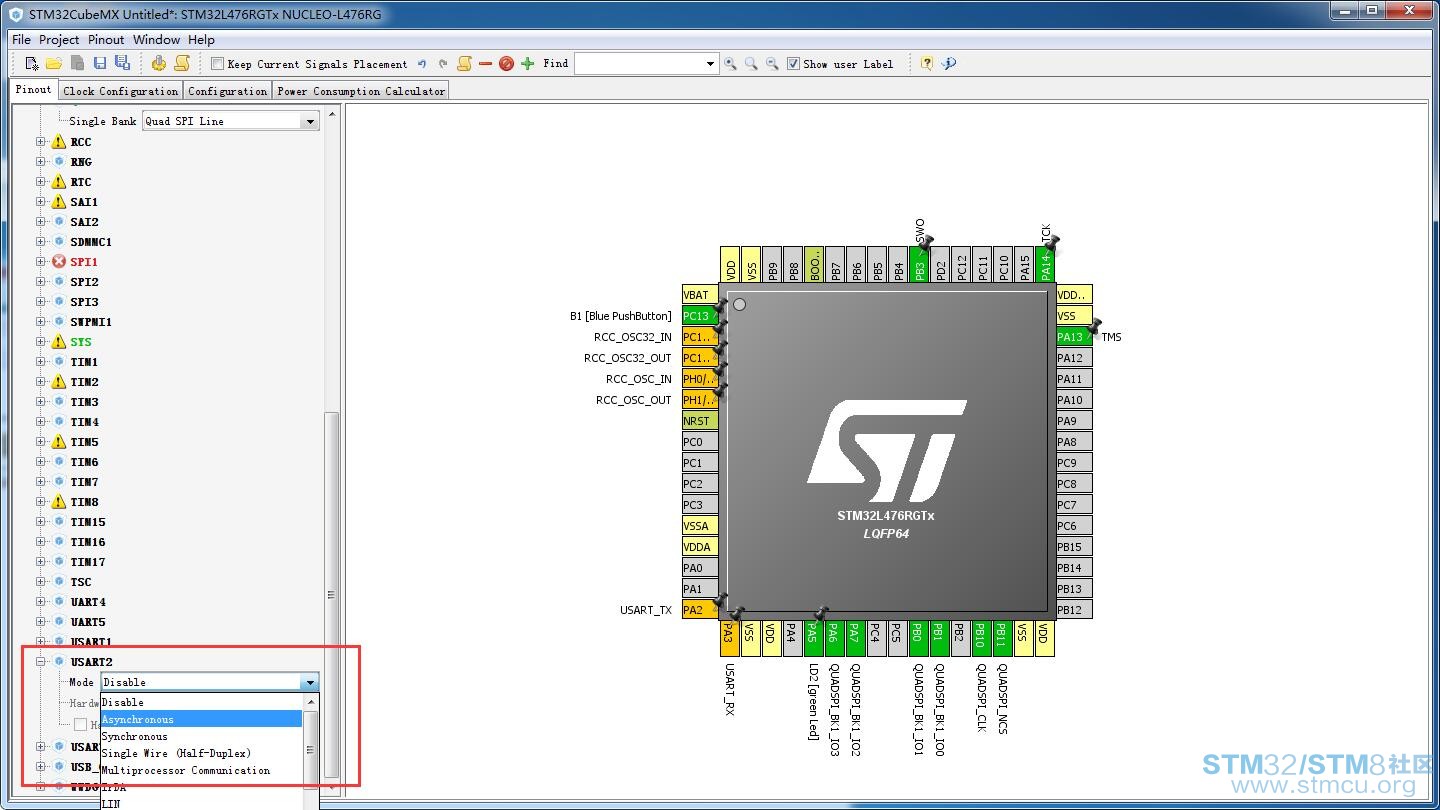Click the Redo arrow icon
Image resolution: width=1440 pixels, height=810 pixels.
(x=443, y=64)
